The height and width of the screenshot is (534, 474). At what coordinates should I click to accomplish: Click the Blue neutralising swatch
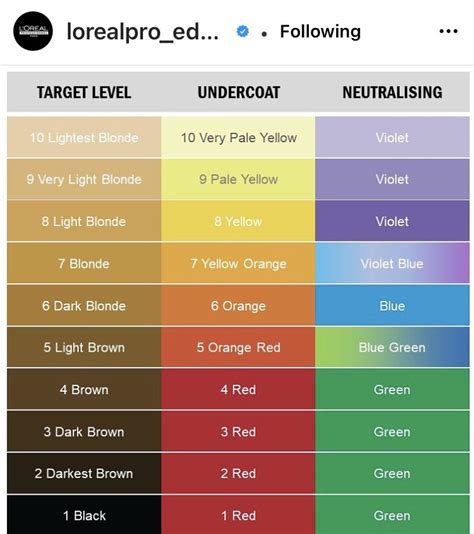pyautogui.click(x=392, y=305)
